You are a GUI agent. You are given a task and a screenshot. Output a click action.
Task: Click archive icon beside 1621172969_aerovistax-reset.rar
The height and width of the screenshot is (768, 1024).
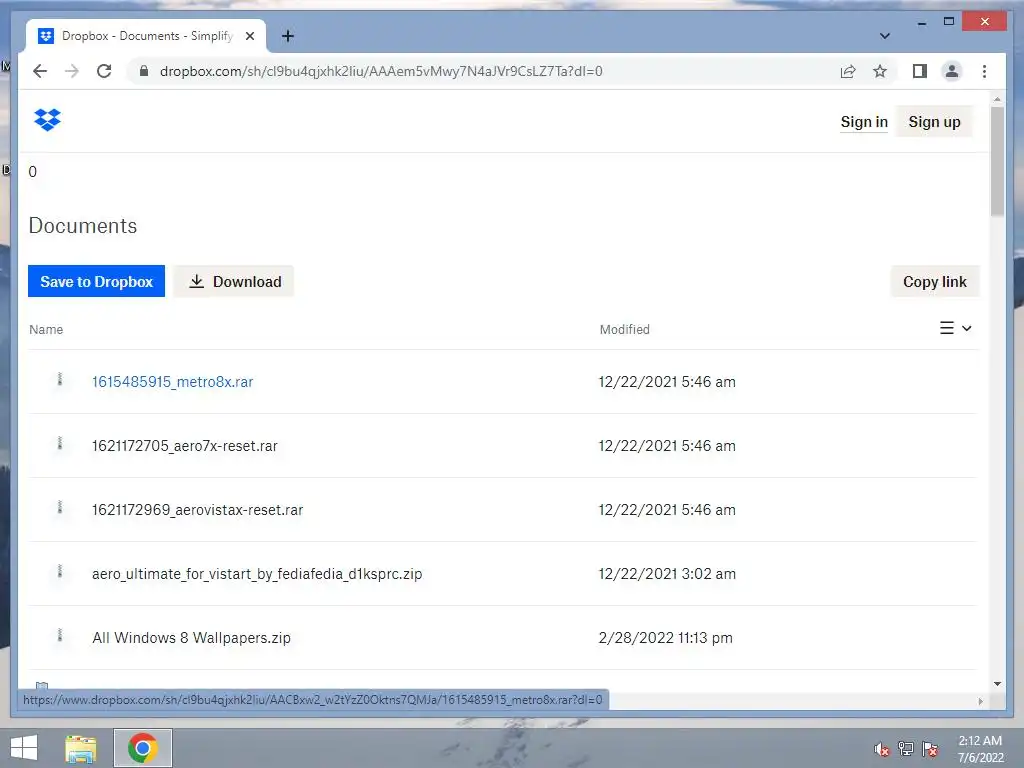59,507
